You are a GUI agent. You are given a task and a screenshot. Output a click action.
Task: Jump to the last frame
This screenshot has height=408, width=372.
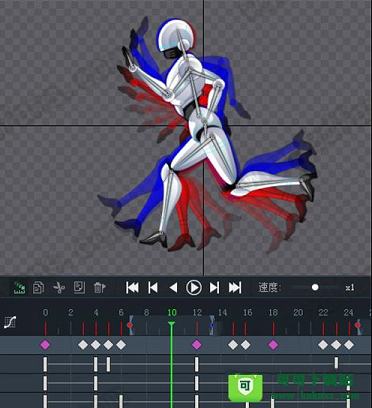(235, 287)
